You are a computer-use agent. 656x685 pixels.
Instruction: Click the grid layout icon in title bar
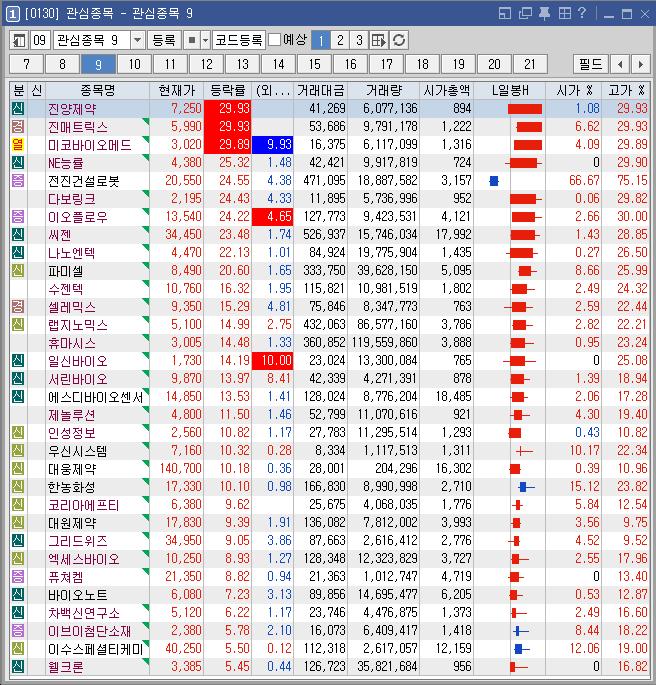pos(564,13)
